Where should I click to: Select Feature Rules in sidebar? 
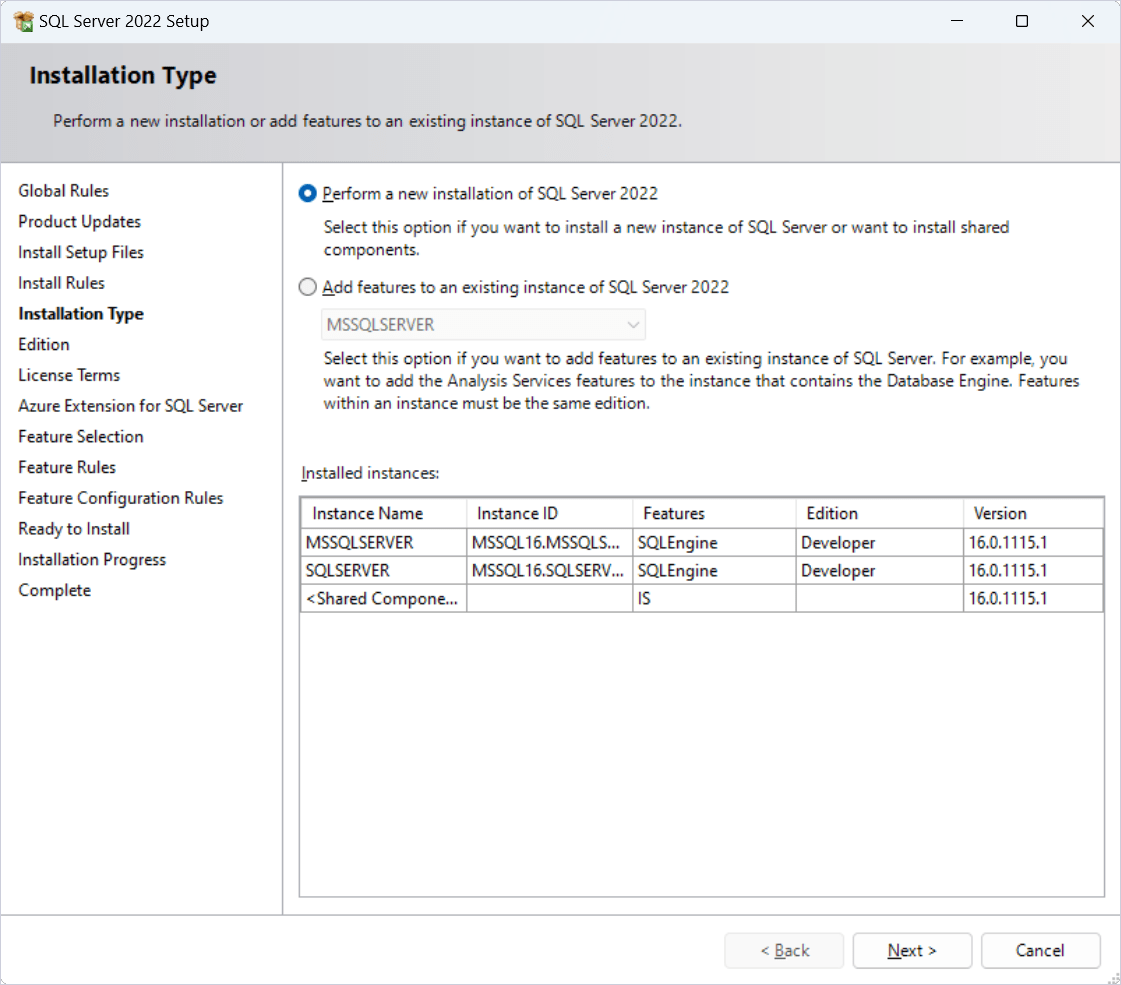tap(67, 467)
